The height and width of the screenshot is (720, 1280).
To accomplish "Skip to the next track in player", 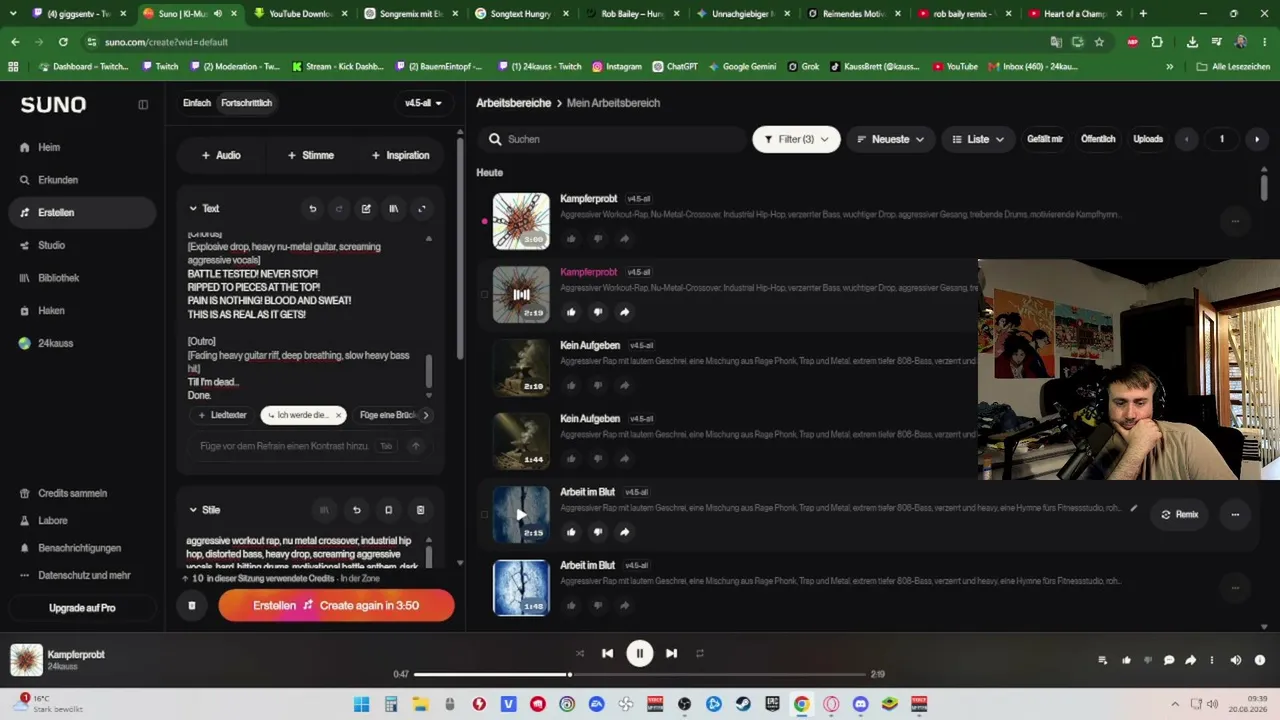I will pos(671,653).
